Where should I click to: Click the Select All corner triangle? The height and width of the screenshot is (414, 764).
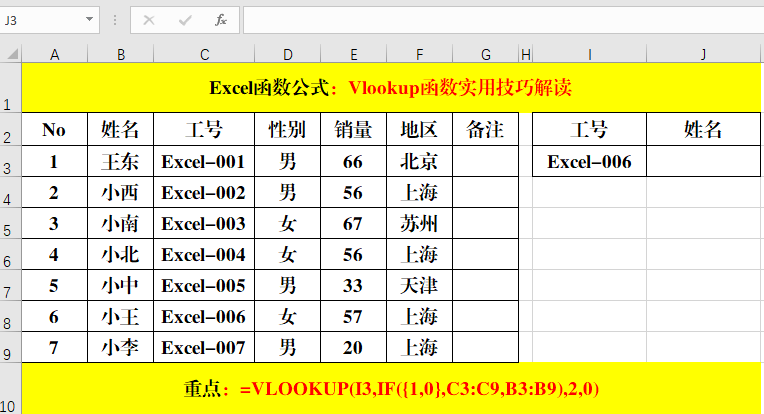pos(11,54)
